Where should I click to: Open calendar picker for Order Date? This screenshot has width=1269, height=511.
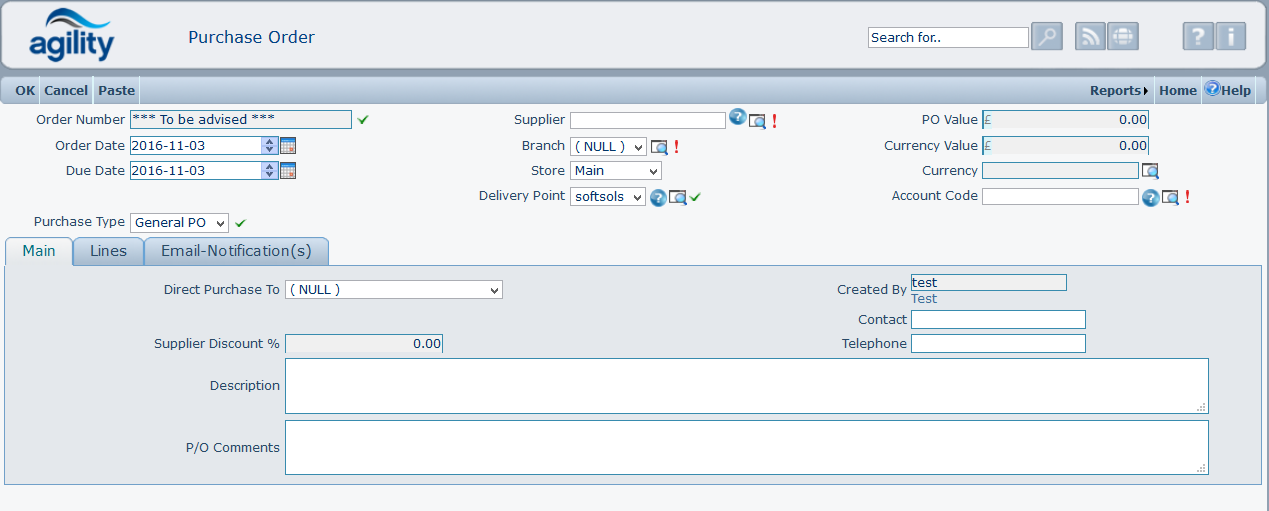coord(288,146)
